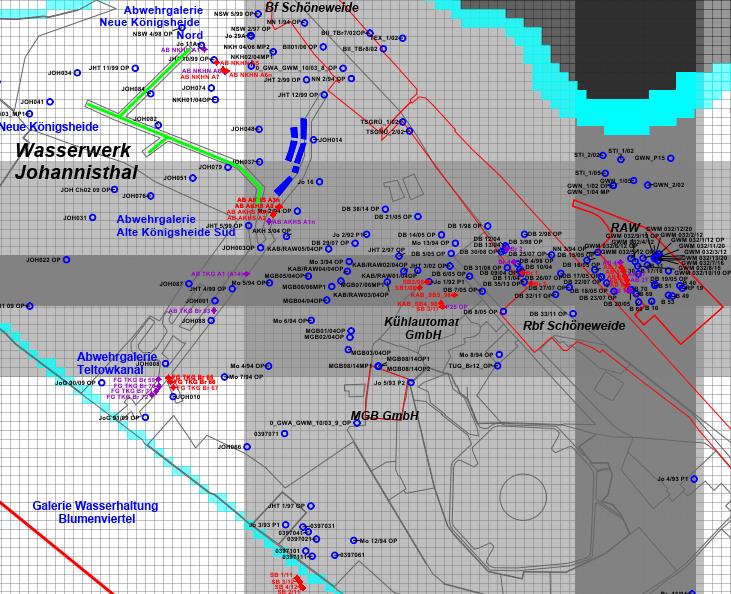Click the Mo 6/94 OP well marker

(311, 320)
